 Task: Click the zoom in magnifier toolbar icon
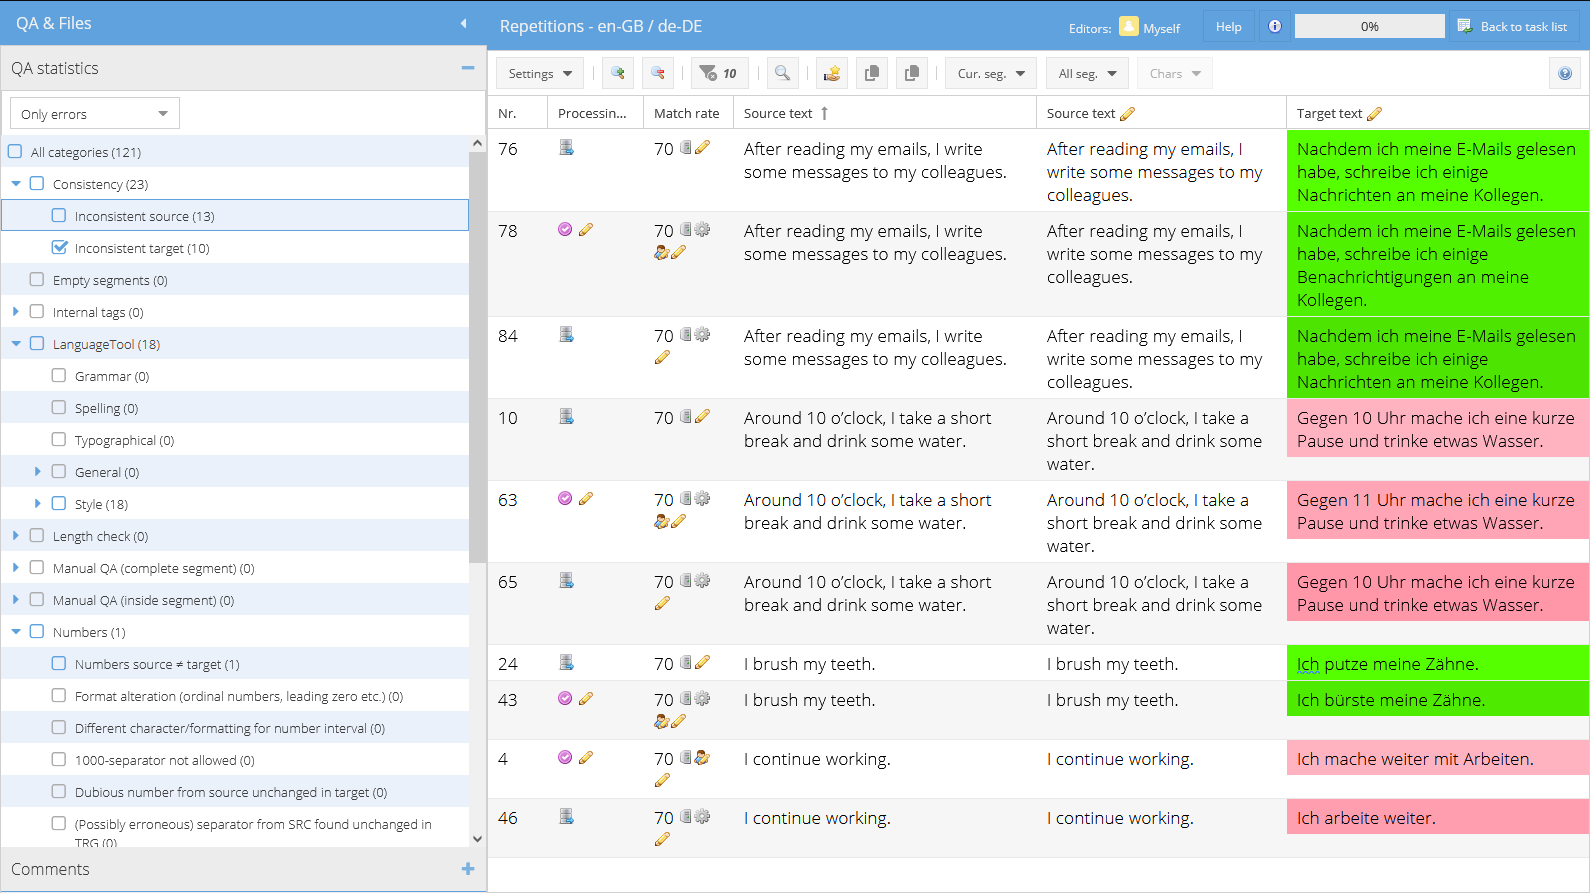(618, 73)
